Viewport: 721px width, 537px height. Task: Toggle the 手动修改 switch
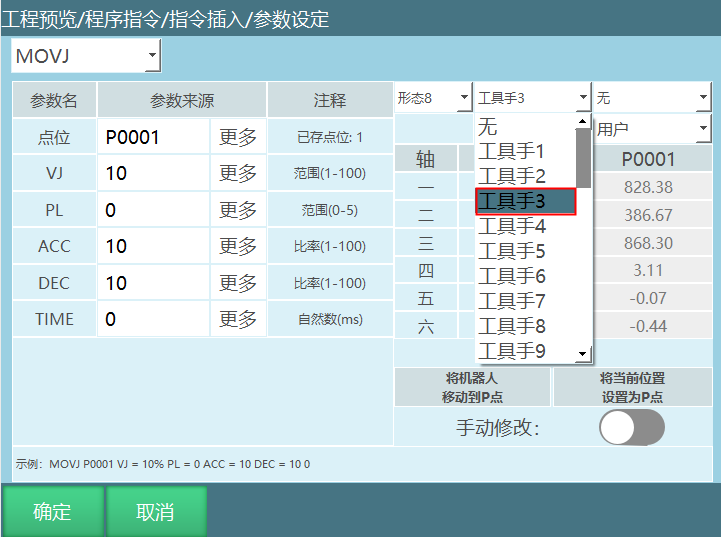click(x=631, y=428)
